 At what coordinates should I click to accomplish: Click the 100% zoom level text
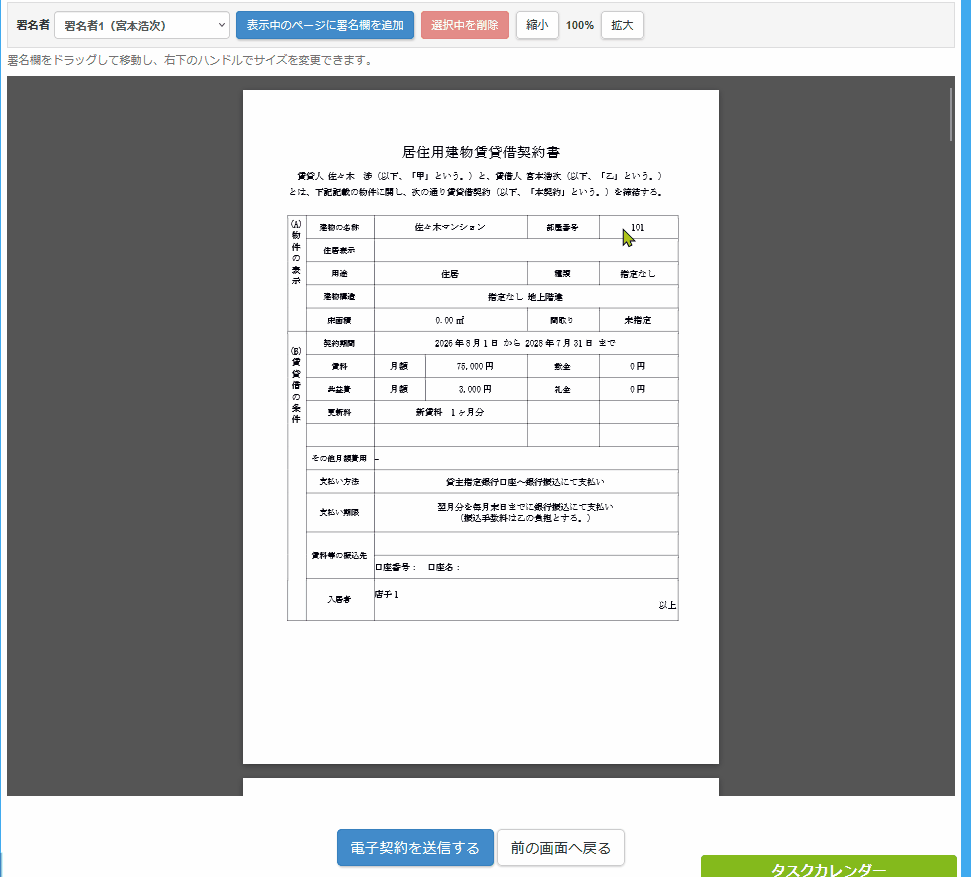coord(580,25)
